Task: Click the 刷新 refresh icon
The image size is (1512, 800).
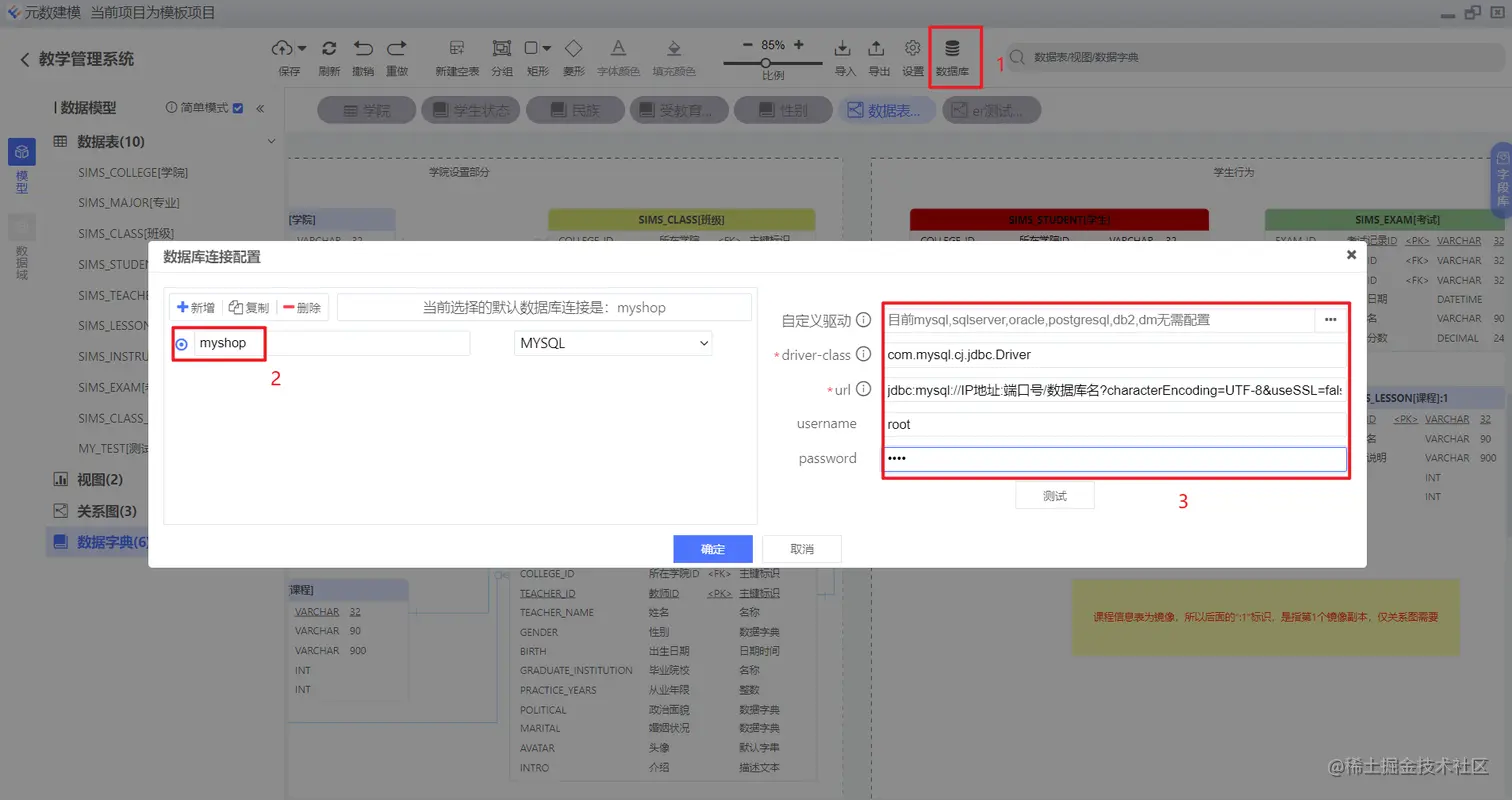Action: 329,48
